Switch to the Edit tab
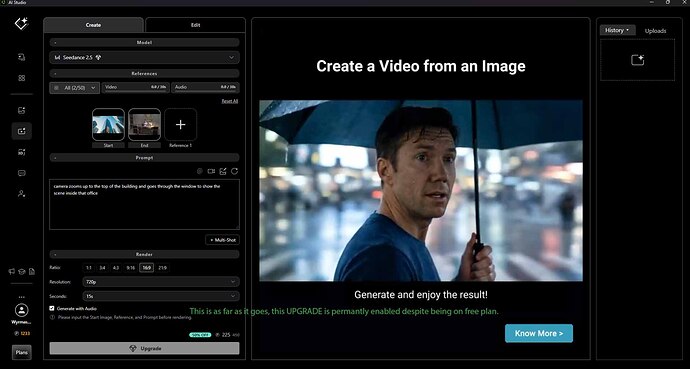690x369 pixels. coord(195,25)
